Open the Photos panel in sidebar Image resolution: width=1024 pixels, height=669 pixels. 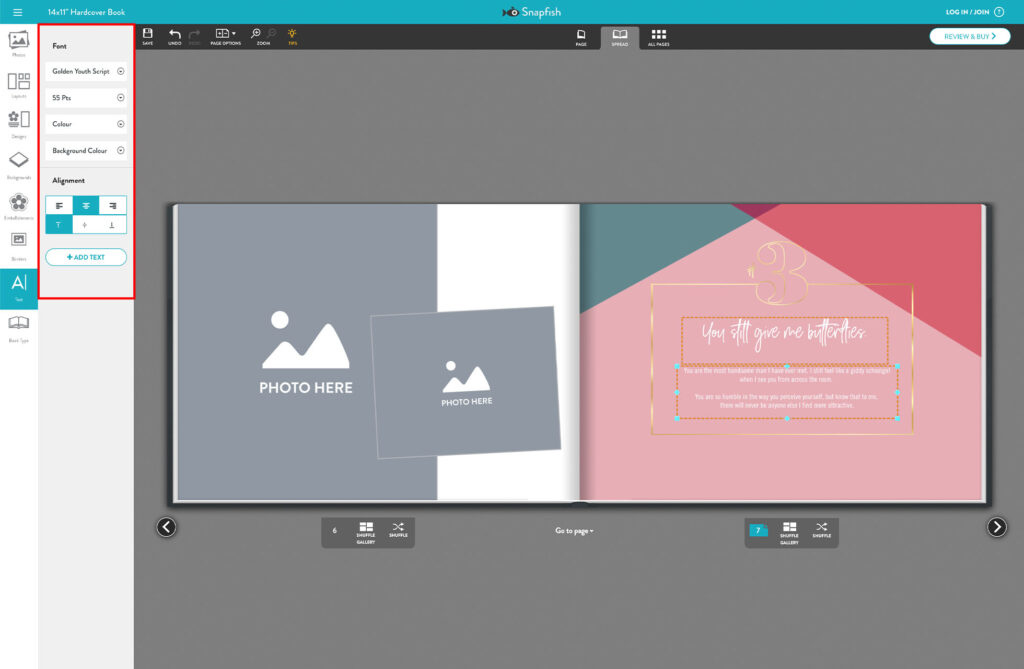18,43
